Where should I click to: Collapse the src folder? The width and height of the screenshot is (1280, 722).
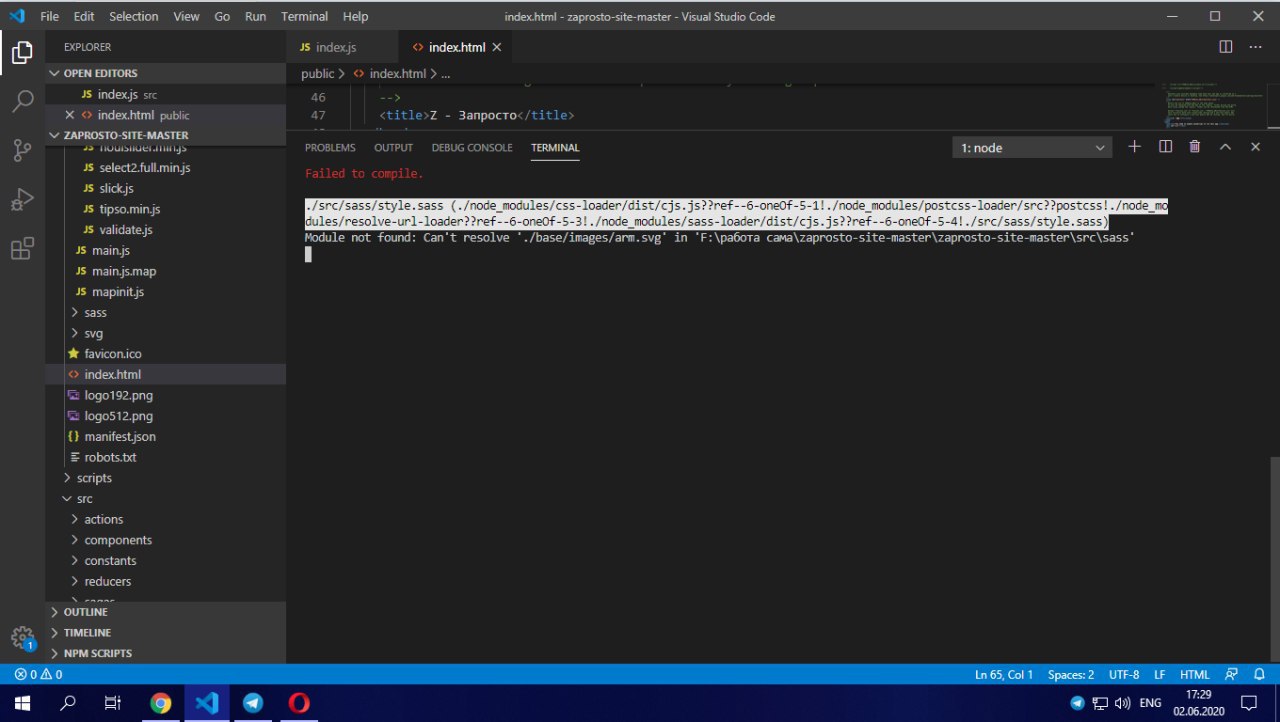coord(165,498)
